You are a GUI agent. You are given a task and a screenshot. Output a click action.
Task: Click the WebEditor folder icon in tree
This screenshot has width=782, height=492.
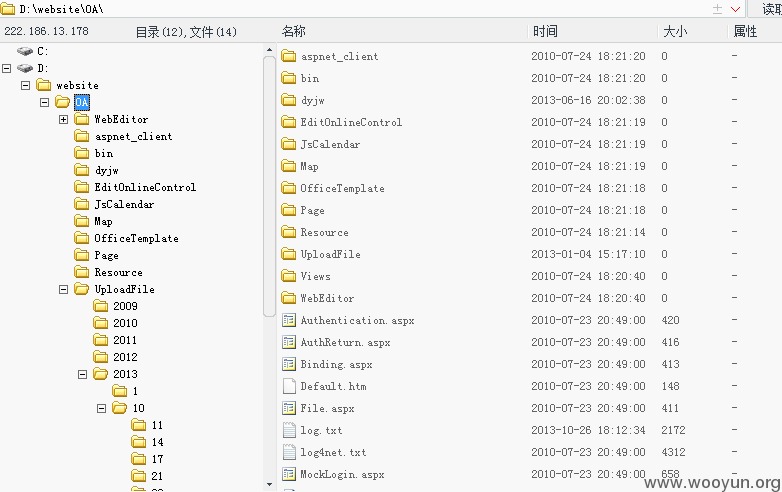(x=81, y=119)
